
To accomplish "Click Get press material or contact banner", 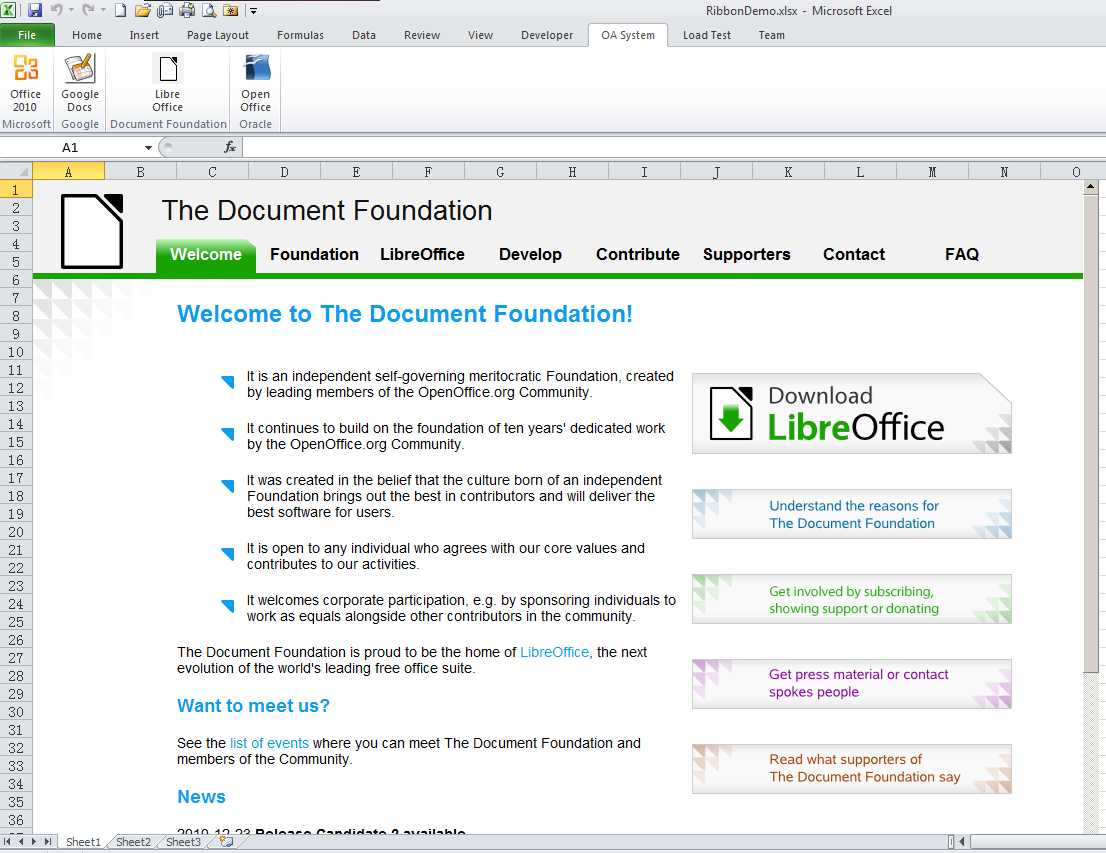I will tap(851, 684).
